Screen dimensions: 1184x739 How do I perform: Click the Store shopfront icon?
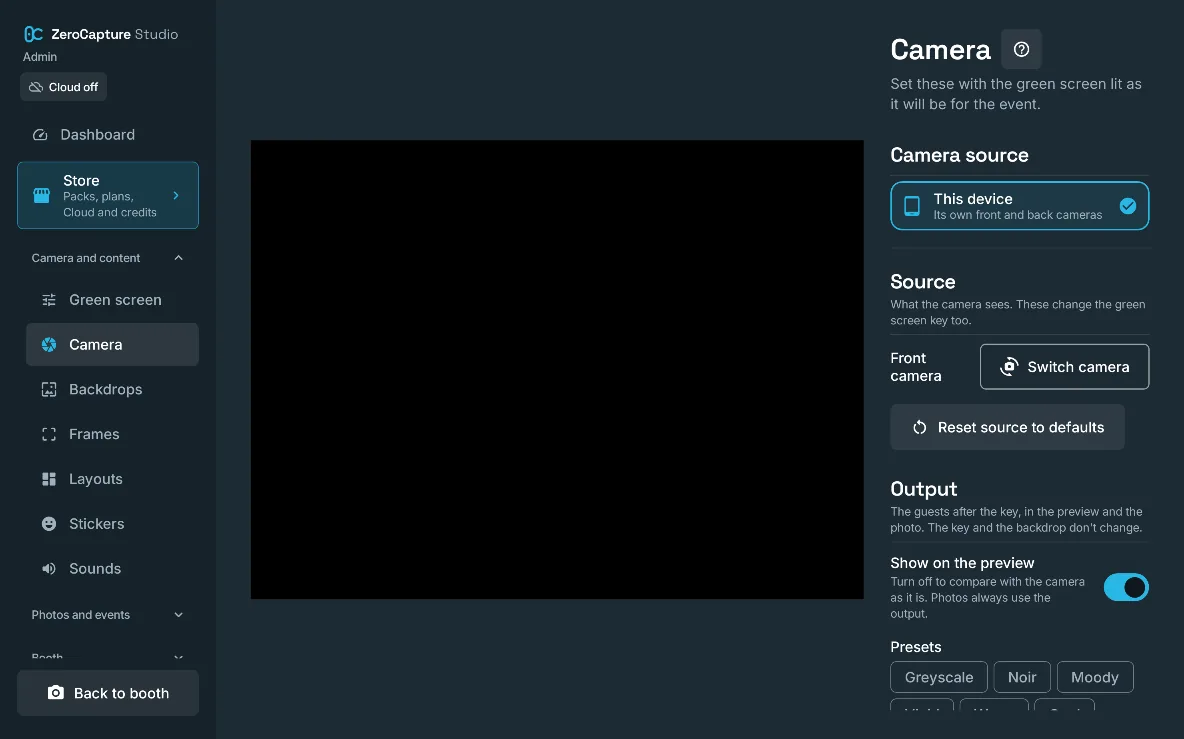click(x=42, y=196)
